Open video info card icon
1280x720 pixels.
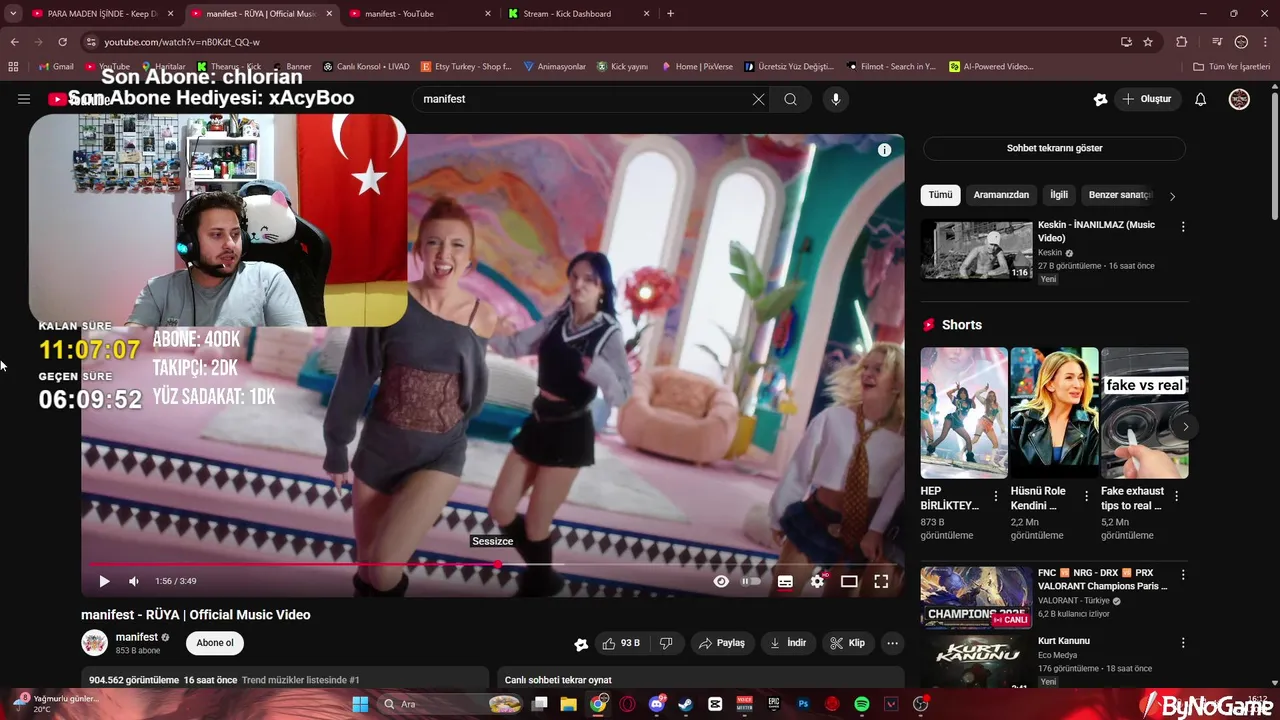[x=884, y=150]
